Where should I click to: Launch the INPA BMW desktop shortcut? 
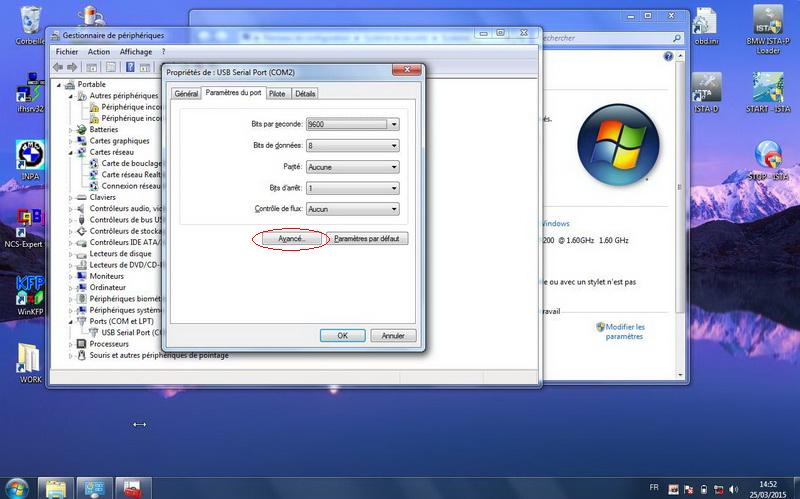pos(31,160)
